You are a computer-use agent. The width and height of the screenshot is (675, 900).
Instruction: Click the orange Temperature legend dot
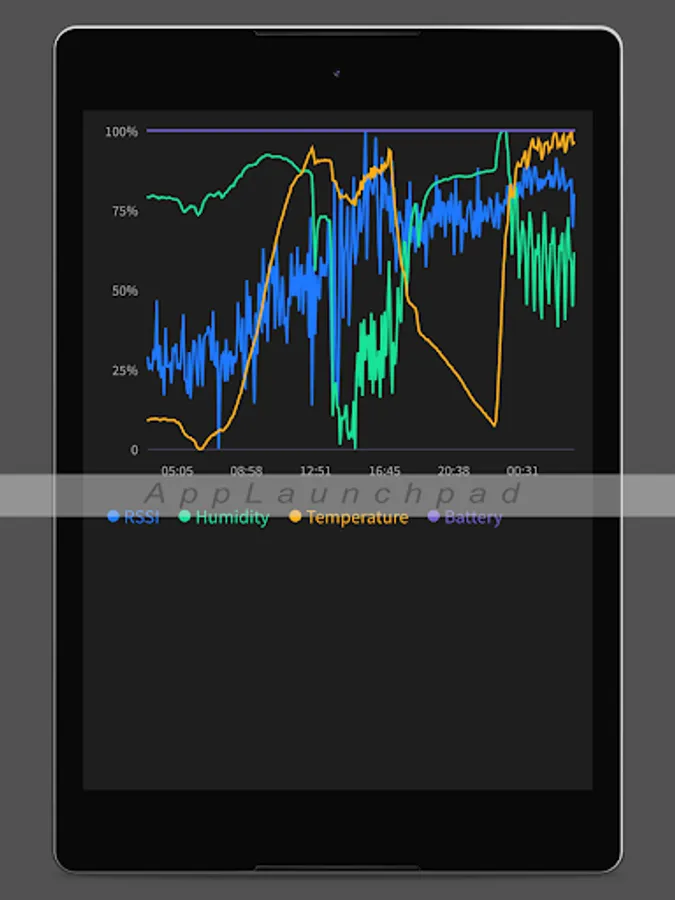[294, 516]
